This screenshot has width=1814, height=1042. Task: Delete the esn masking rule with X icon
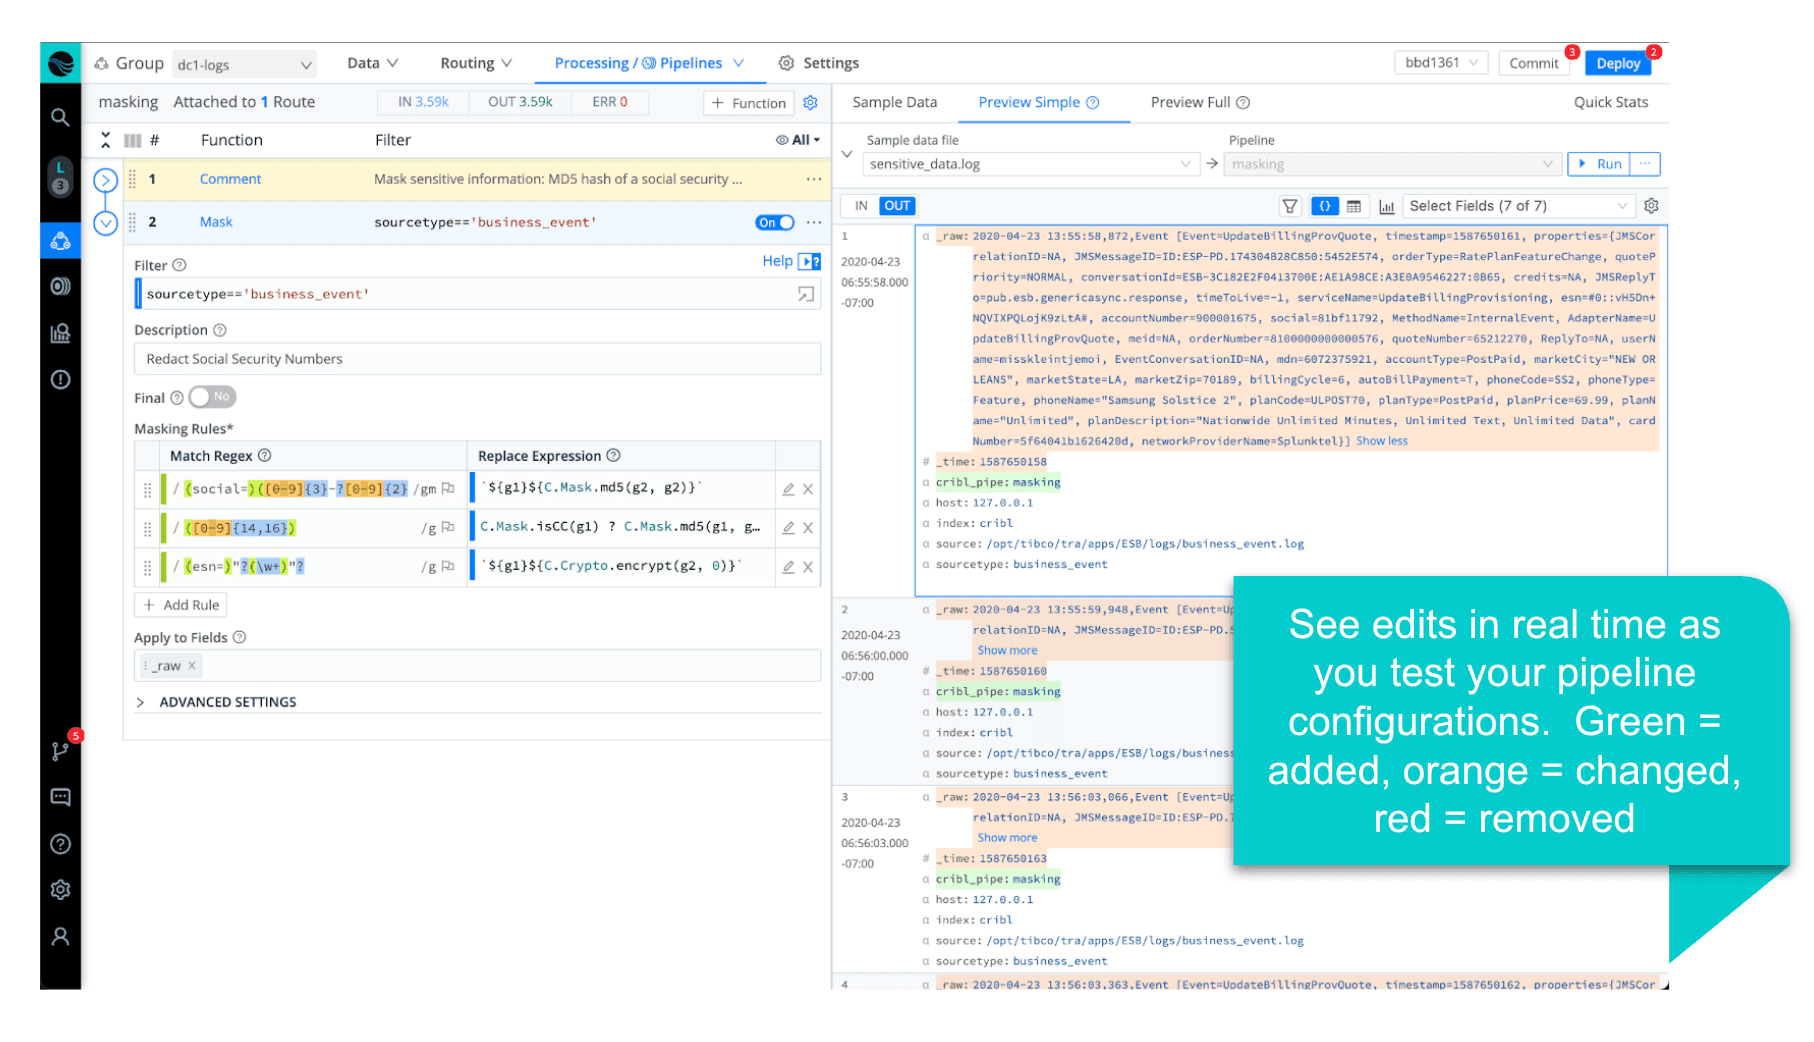coord(808,567)
